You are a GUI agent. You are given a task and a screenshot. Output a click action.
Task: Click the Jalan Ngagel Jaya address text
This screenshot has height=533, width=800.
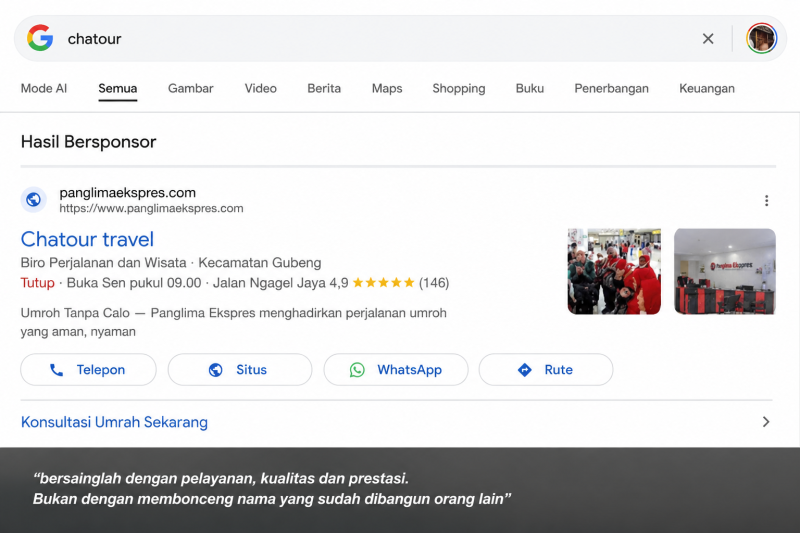pos(269,283)
